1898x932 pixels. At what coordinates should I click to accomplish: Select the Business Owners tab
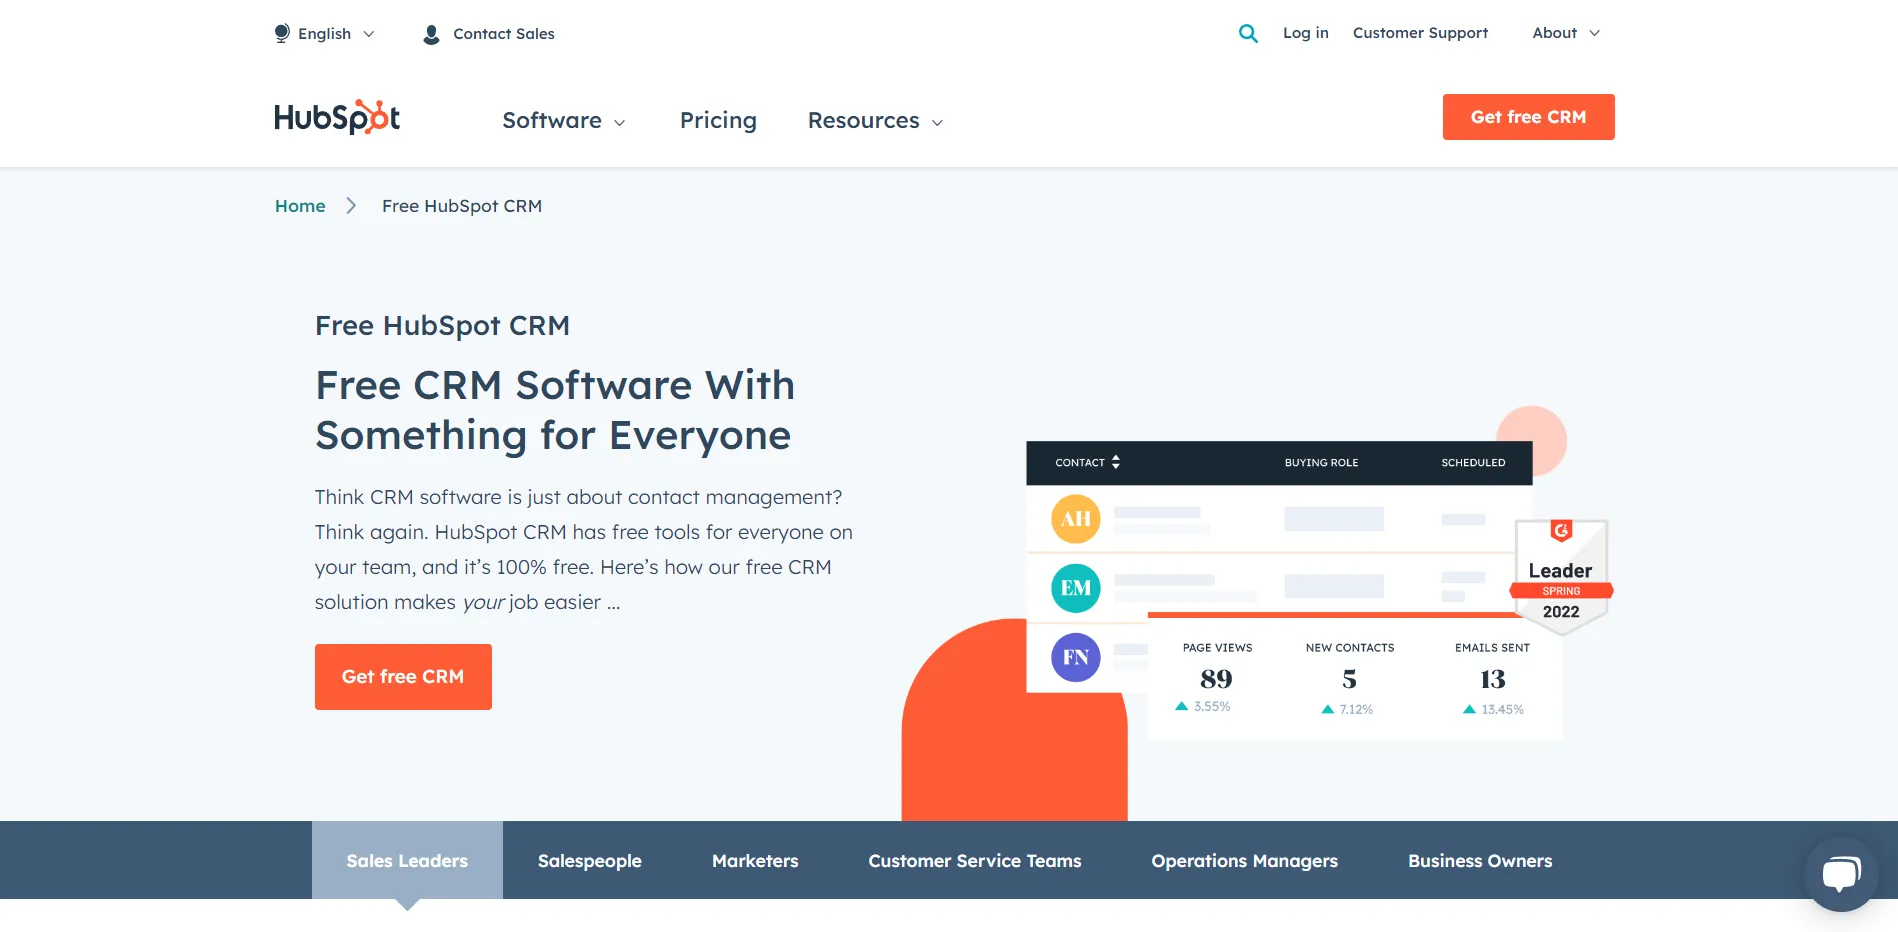[x=1480, y=860]
